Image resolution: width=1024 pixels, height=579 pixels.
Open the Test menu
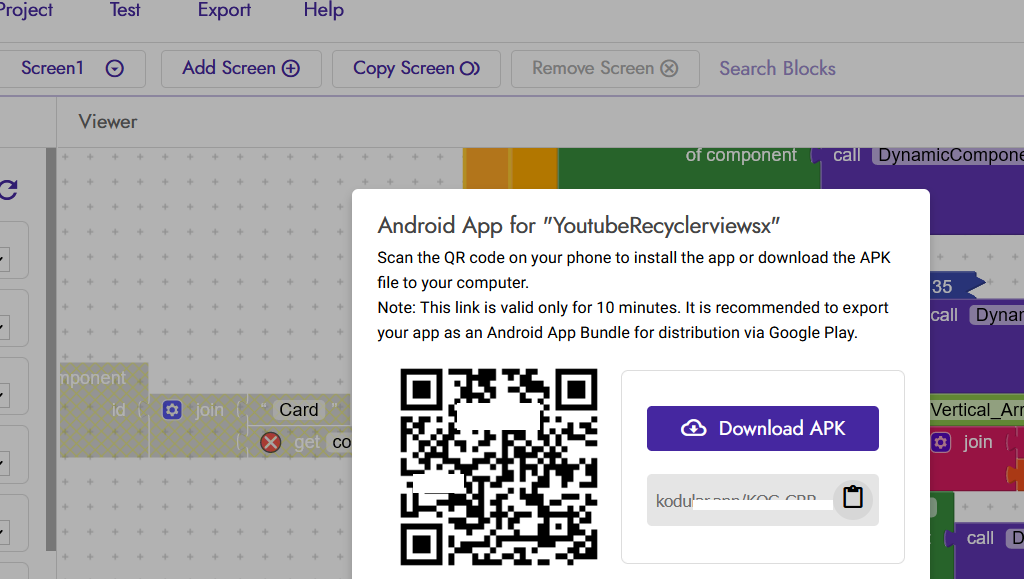(125, 10)
